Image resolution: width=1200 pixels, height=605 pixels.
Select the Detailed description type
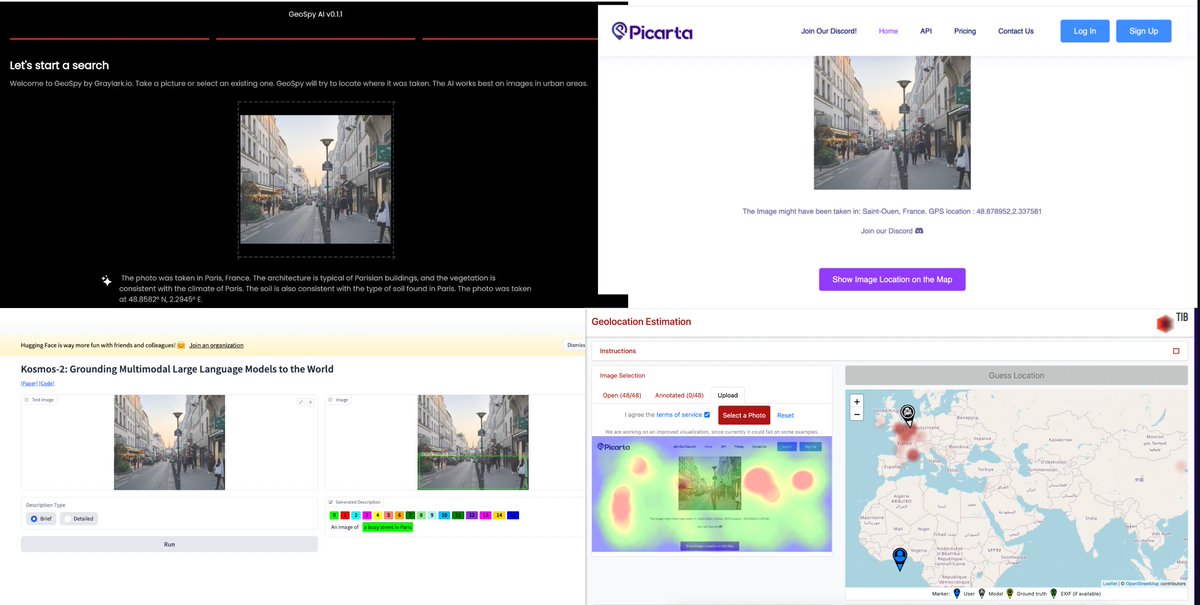79,518
